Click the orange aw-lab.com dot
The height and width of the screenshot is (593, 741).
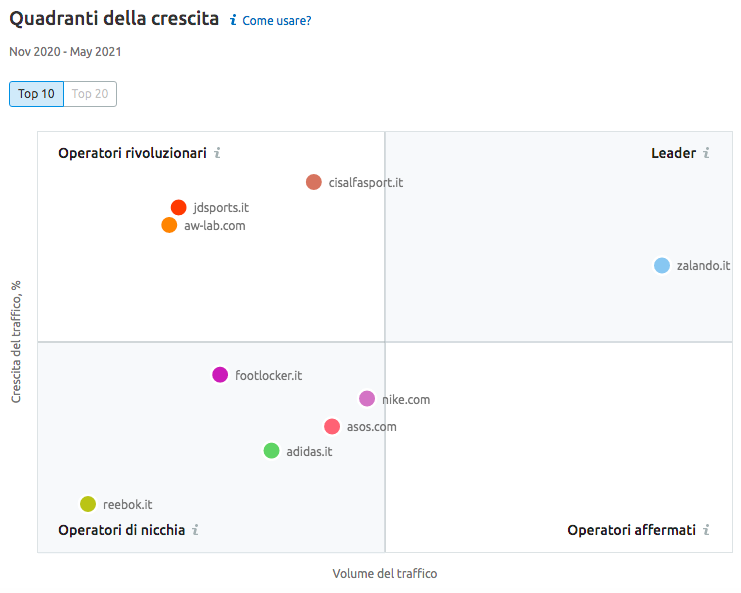[169, 225]
